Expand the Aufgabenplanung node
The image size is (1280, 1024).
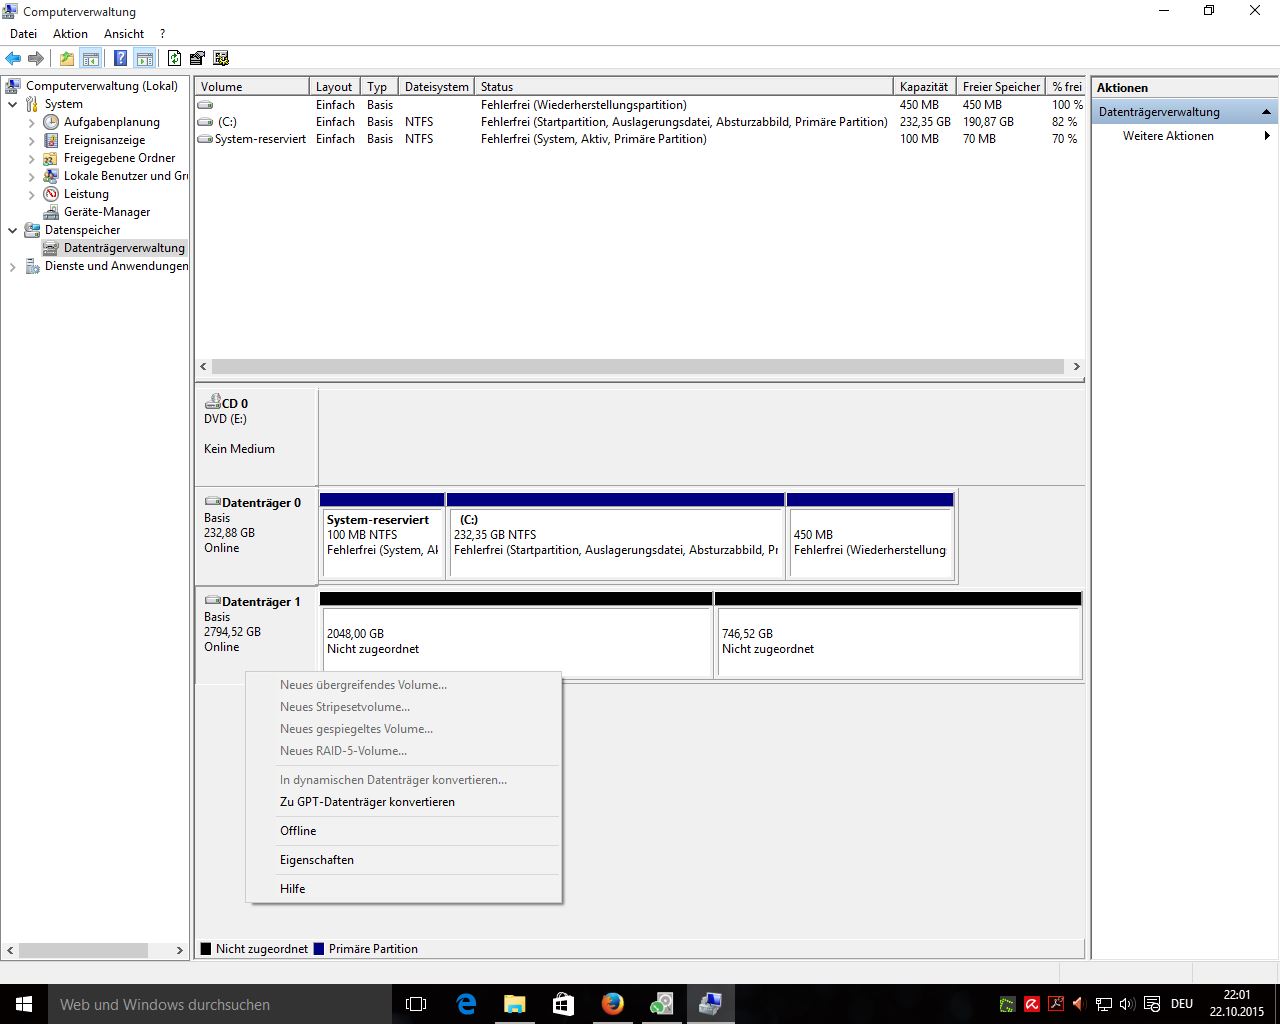[32, 122]
